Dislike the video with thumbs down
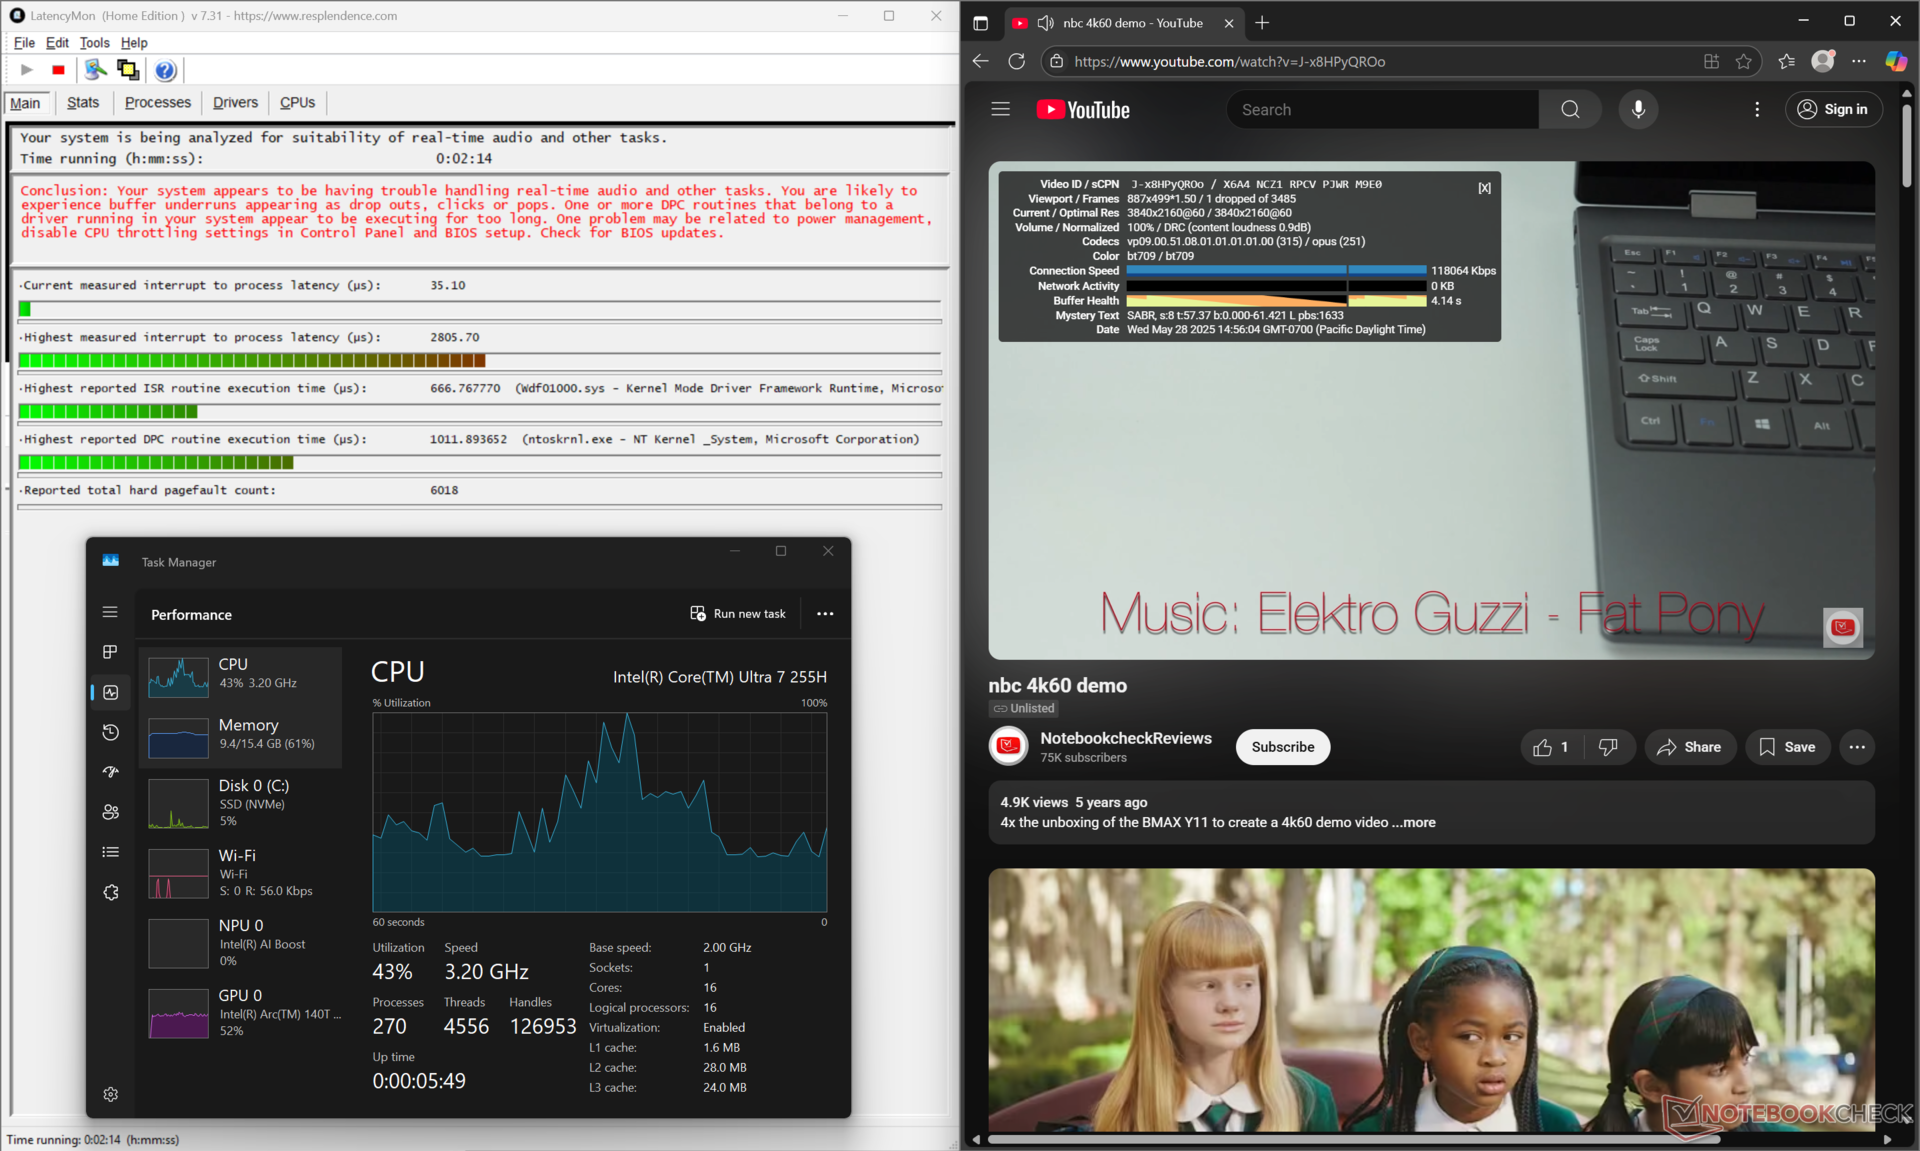The width and height of the screenshot is (1920, 1151). (1608, 747)
